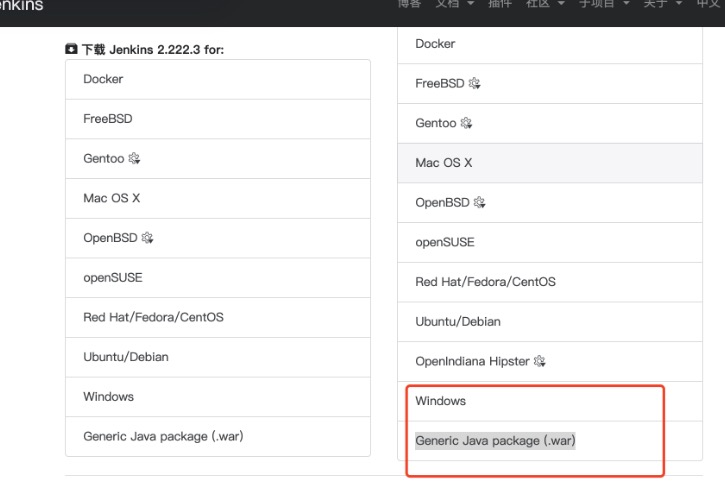Screen dimensions: 725x487
Task: Click the heading text 下载 Jenkins 2.222.3 for:
Action: tap(153, 49)
